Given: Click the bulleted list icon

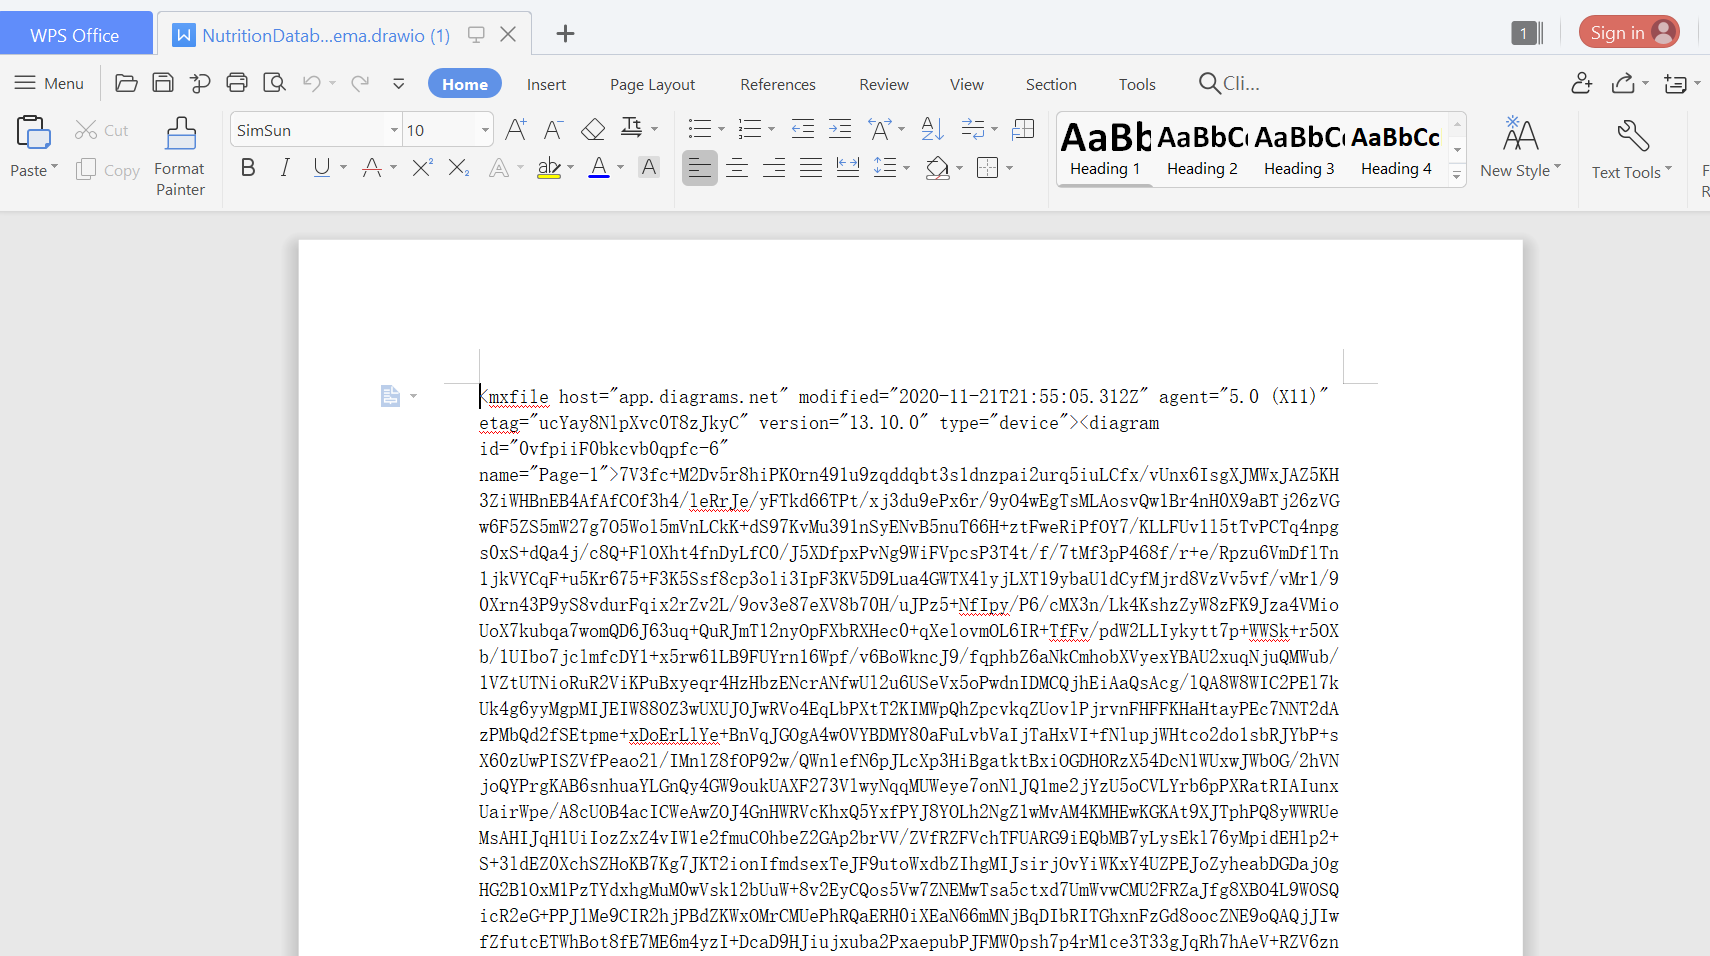Looking at the screenshot, I should coord(700,129).
